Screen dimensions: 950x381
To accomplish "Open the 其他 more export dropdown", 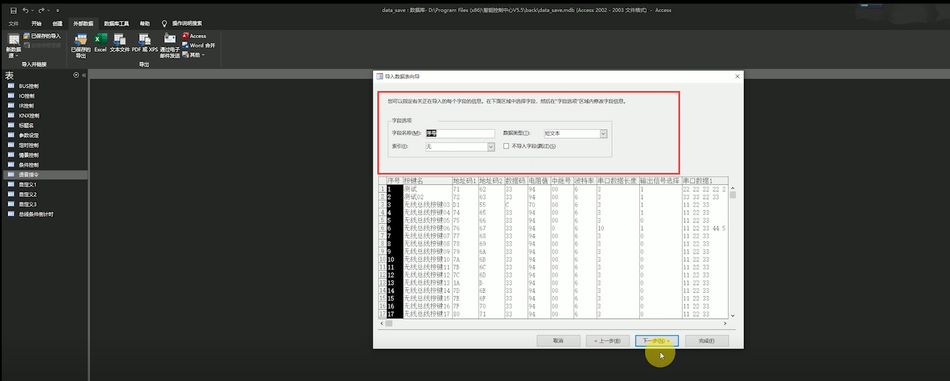I will [193, 55].
